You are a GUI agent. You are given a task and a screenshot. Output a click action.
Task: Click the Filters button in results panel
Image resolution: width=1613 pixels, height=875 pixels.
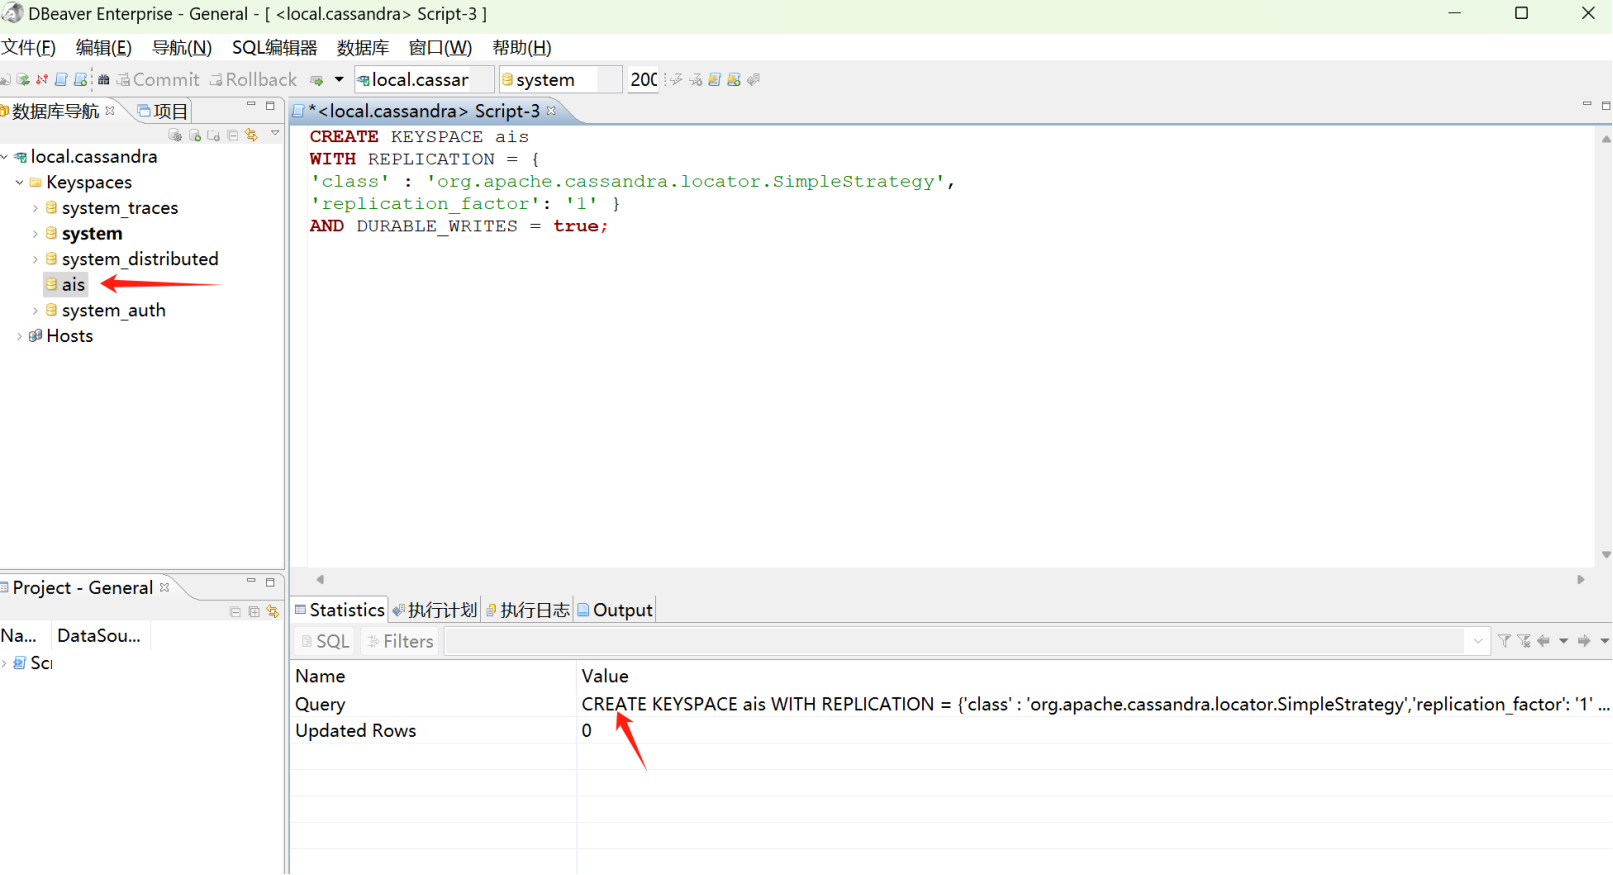400,642
